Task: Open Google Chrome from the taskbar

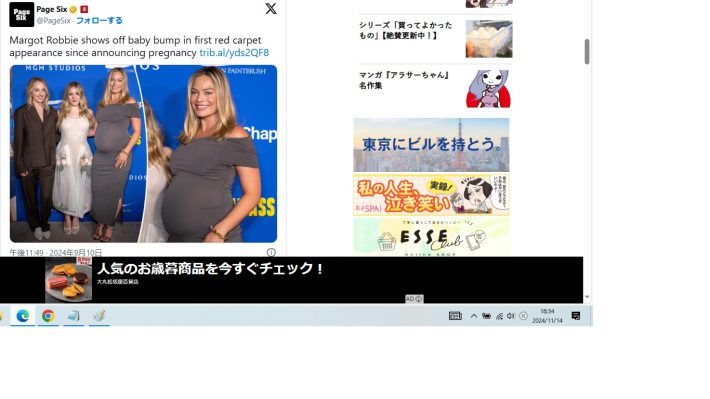Action: point(48,316)
